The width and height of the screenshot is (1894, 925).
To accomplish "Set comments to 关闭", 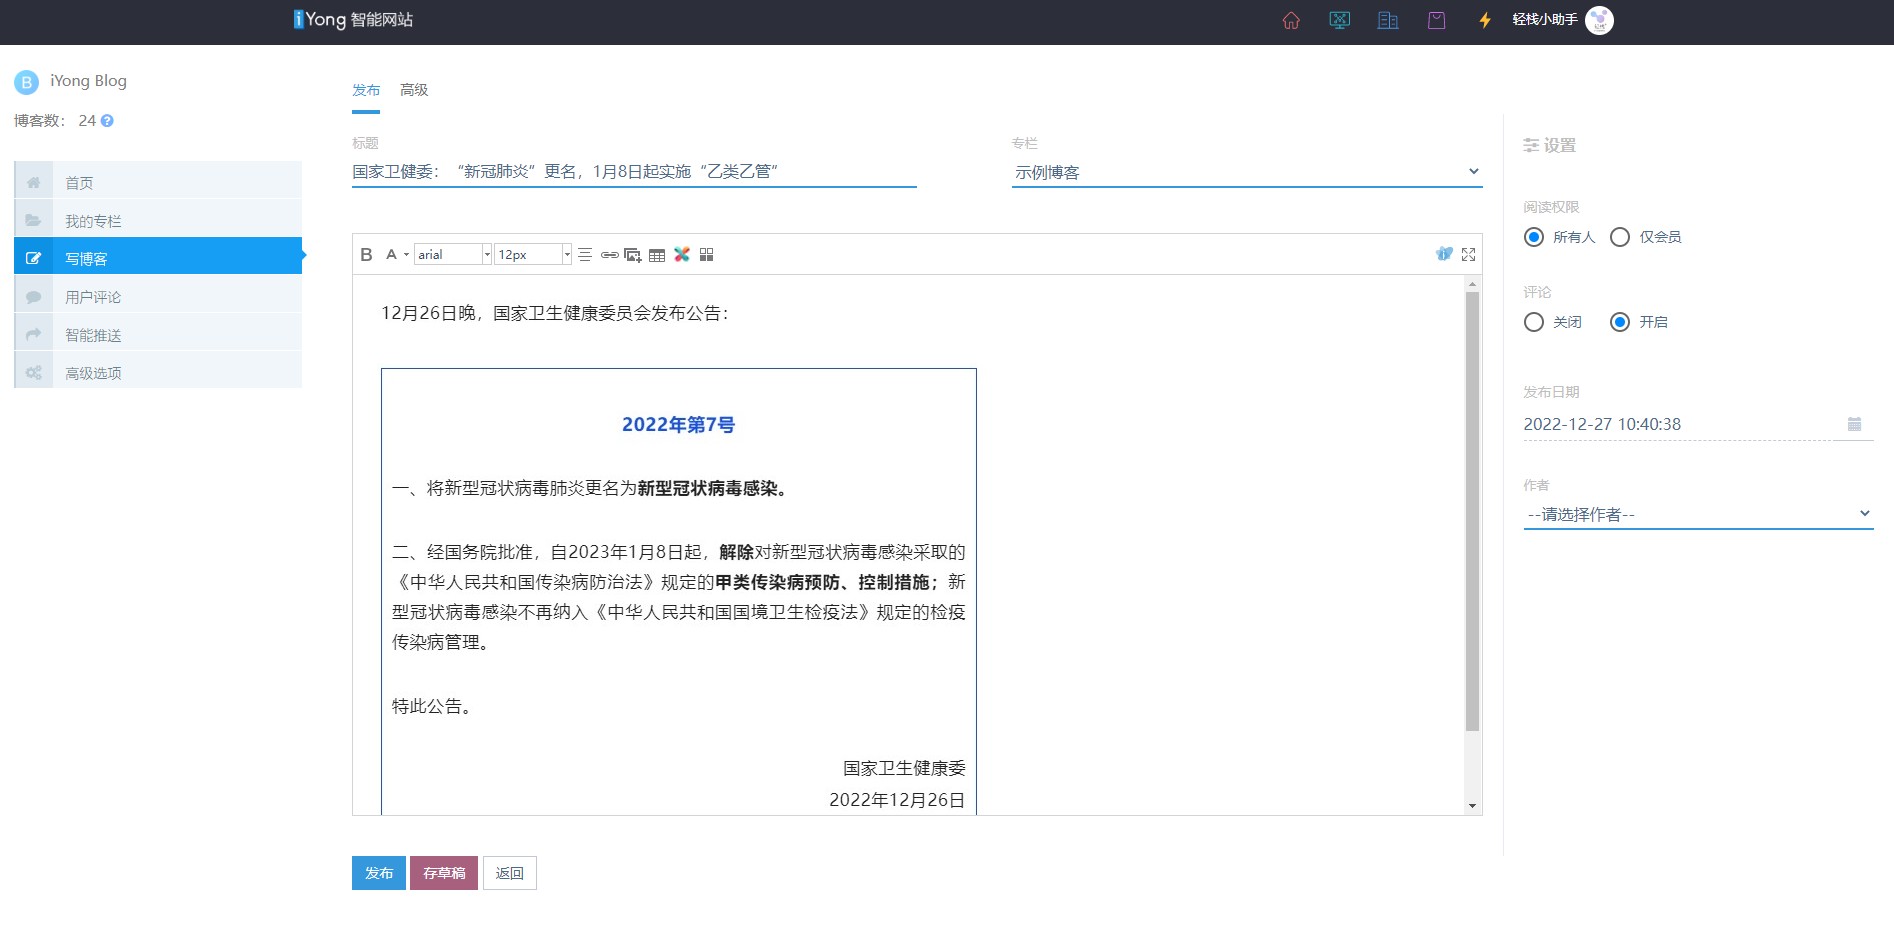I will pos(1534,322).
